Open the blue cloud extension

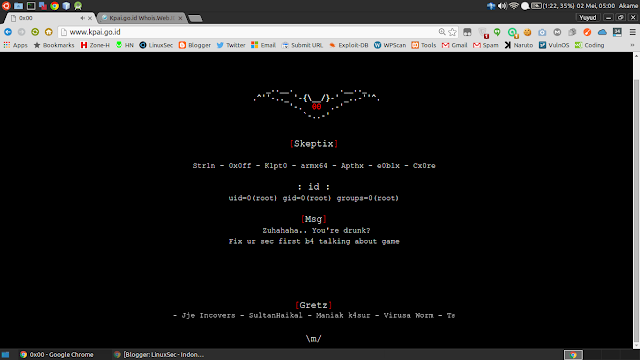point(602,32)
